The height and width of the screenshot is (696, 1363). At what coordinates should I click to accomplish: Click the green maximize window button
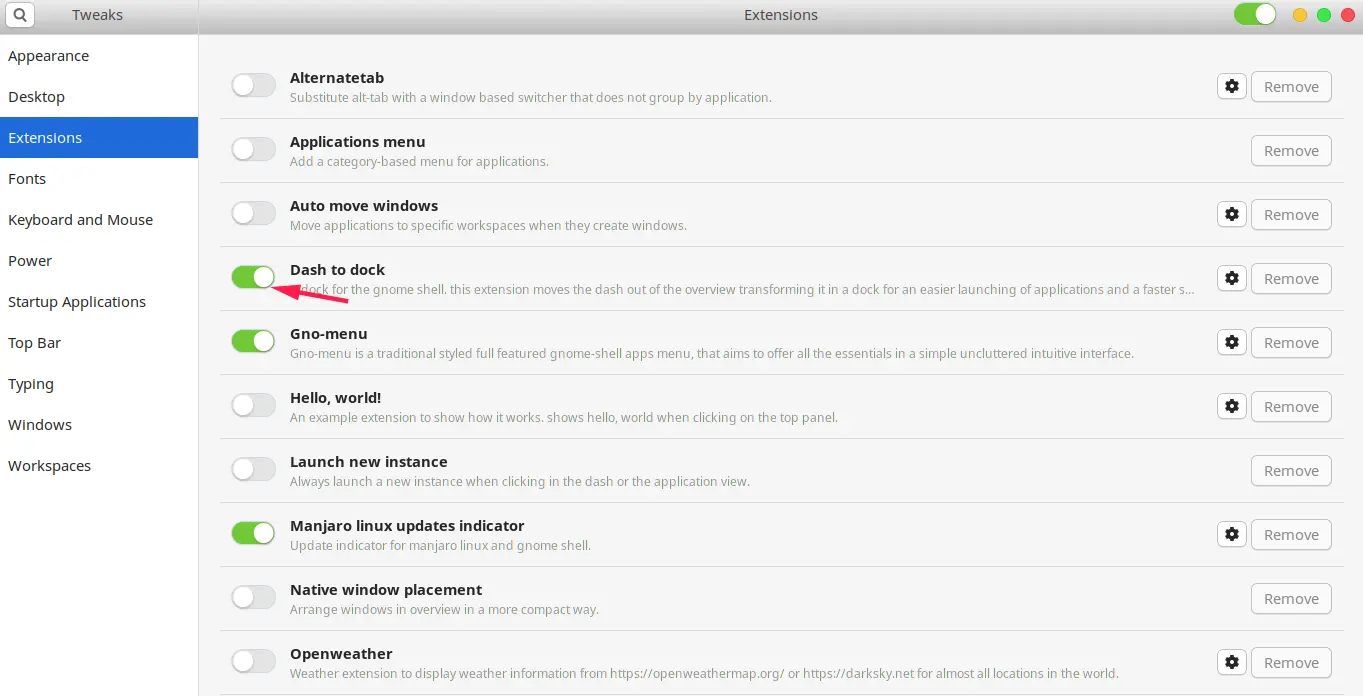click(1324, 15)
